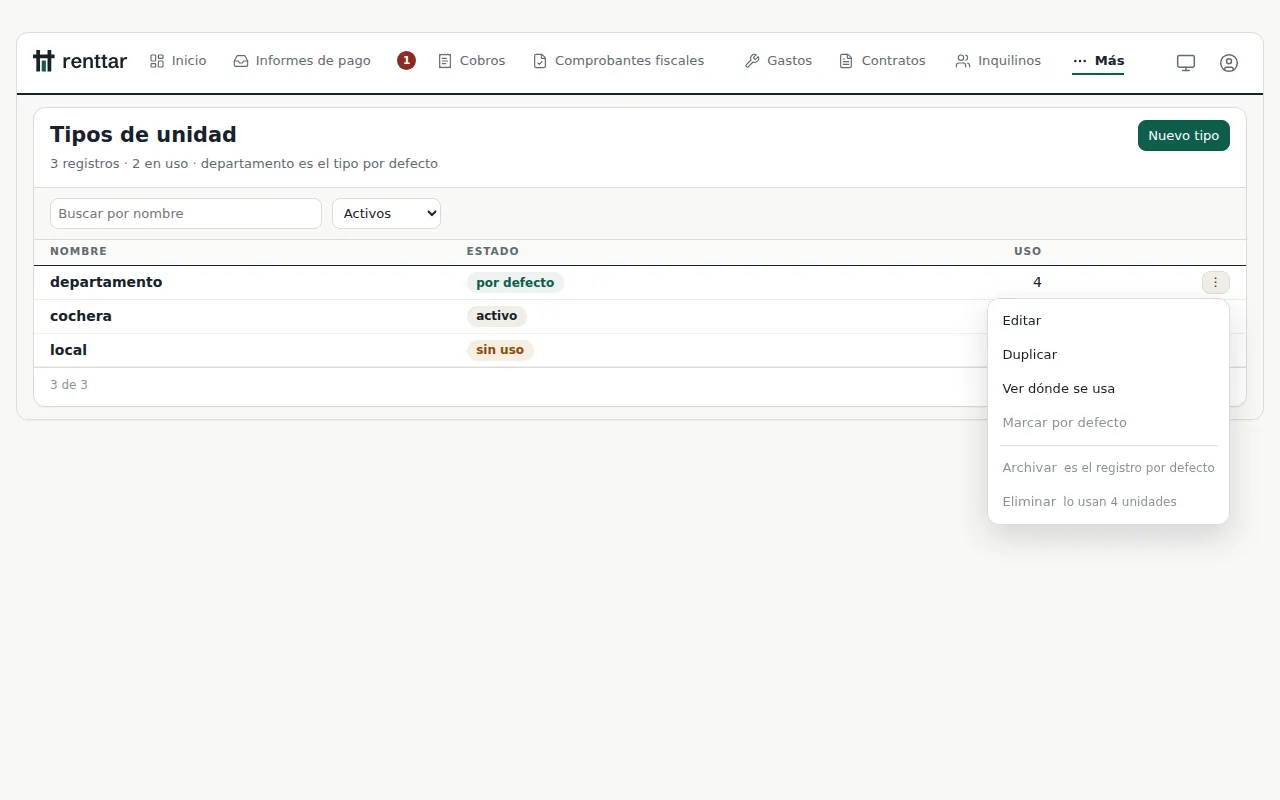Click the '3 de 3' record count

[69, 385]
